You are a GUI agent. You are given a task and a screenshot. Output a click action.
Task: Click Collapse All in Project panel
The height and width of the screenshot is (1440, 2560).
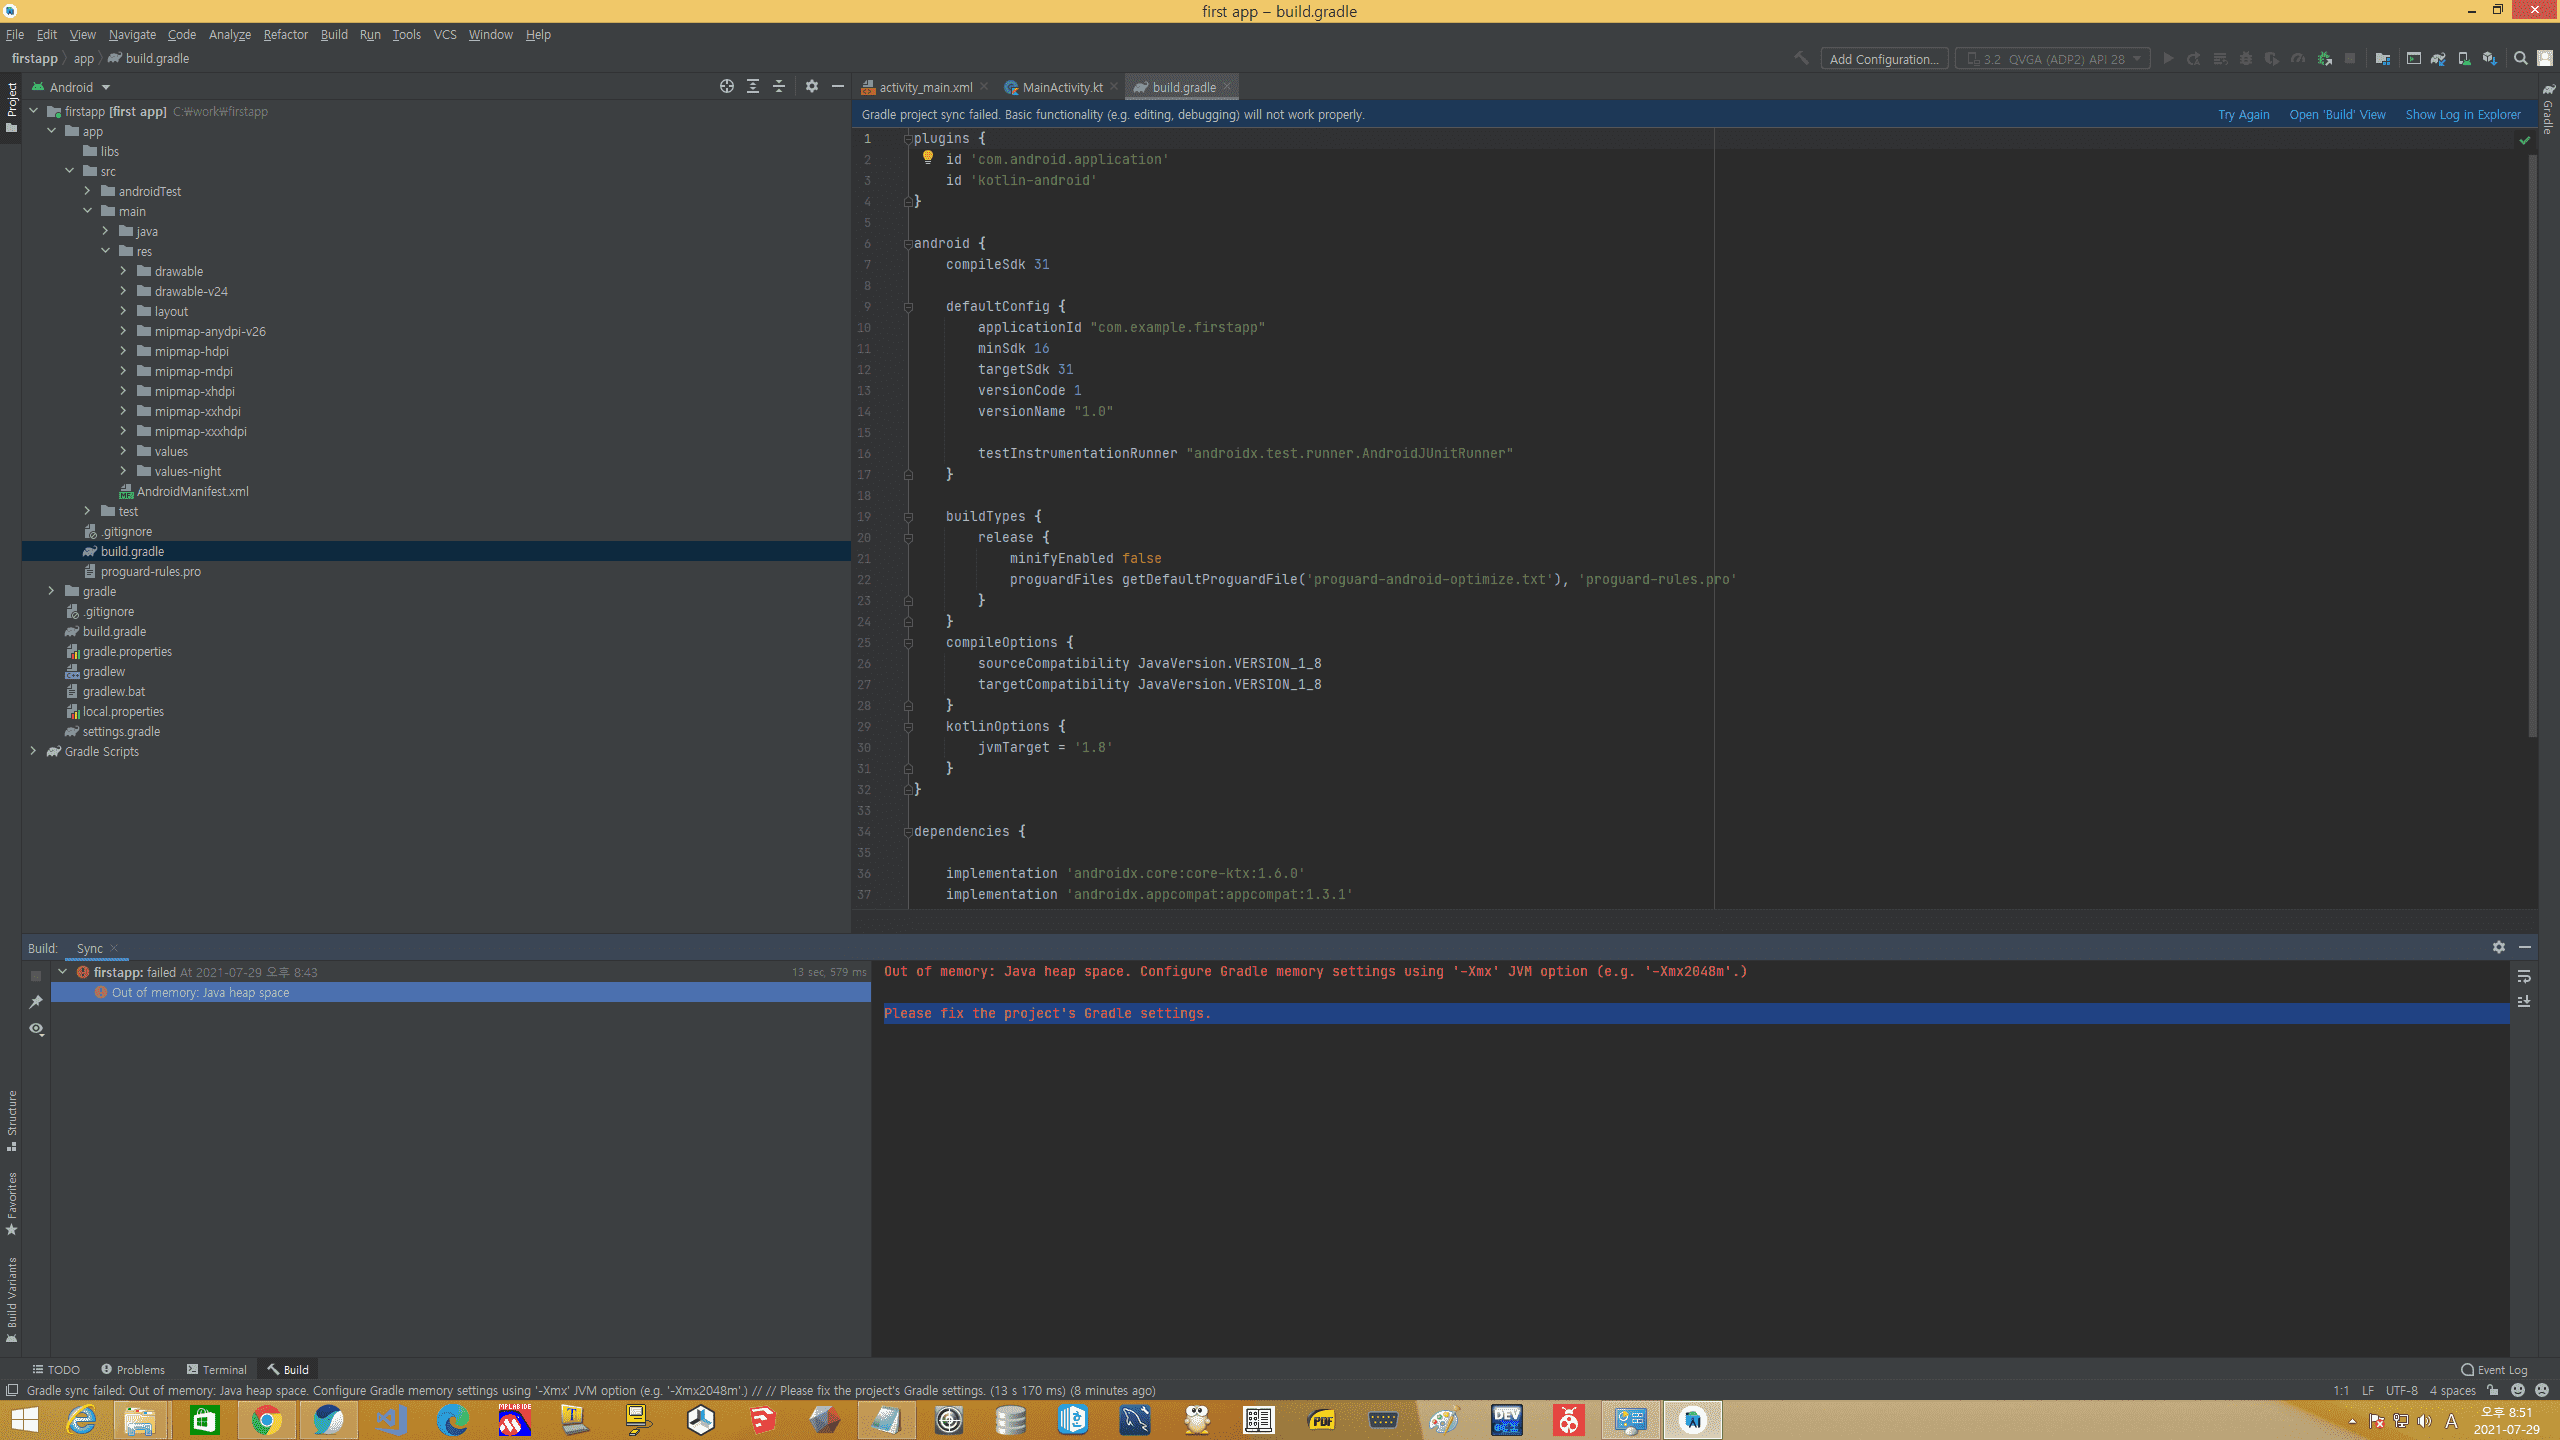pos(779,87)
